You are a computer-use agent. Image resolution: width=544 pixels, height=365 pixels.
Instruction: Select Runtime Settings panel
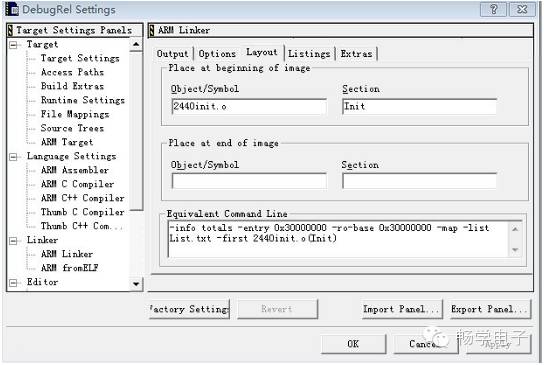click(x=83, y=100)
